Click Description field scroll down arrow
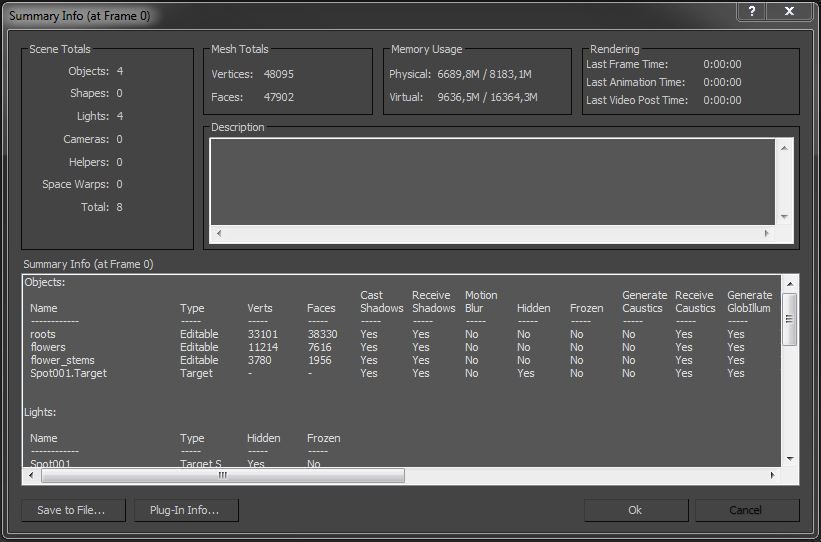The image size is (821, 542). point(784,216)
